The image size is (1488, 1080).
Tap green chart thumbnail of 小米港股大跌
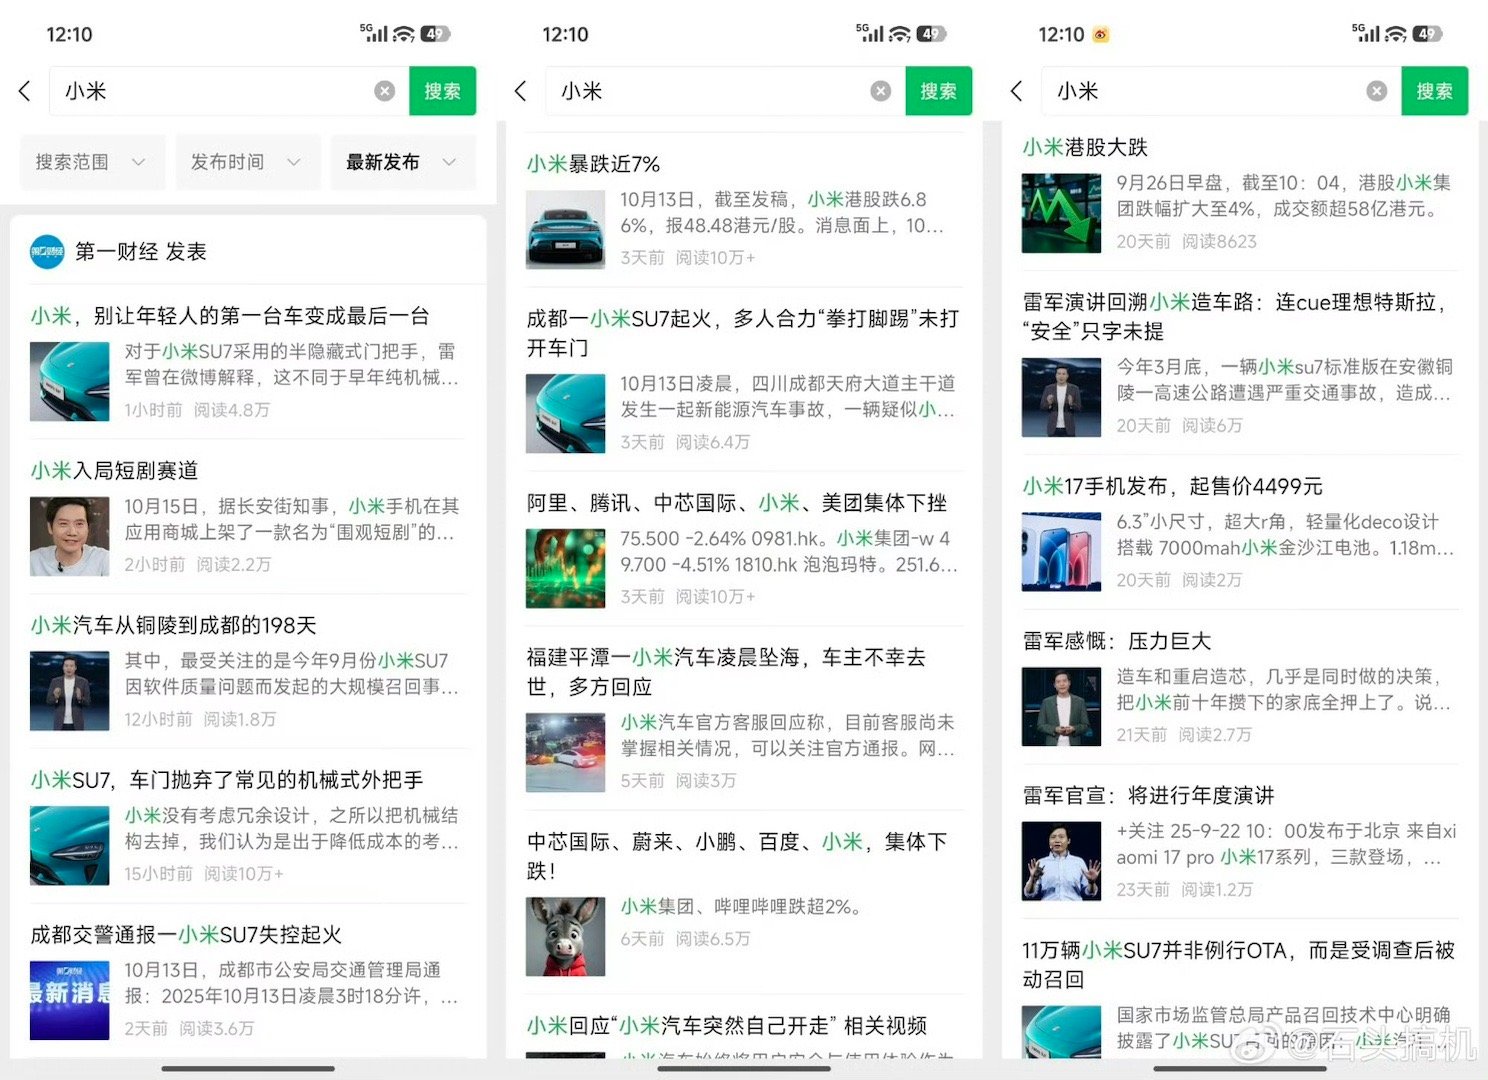pos(1062,213)
